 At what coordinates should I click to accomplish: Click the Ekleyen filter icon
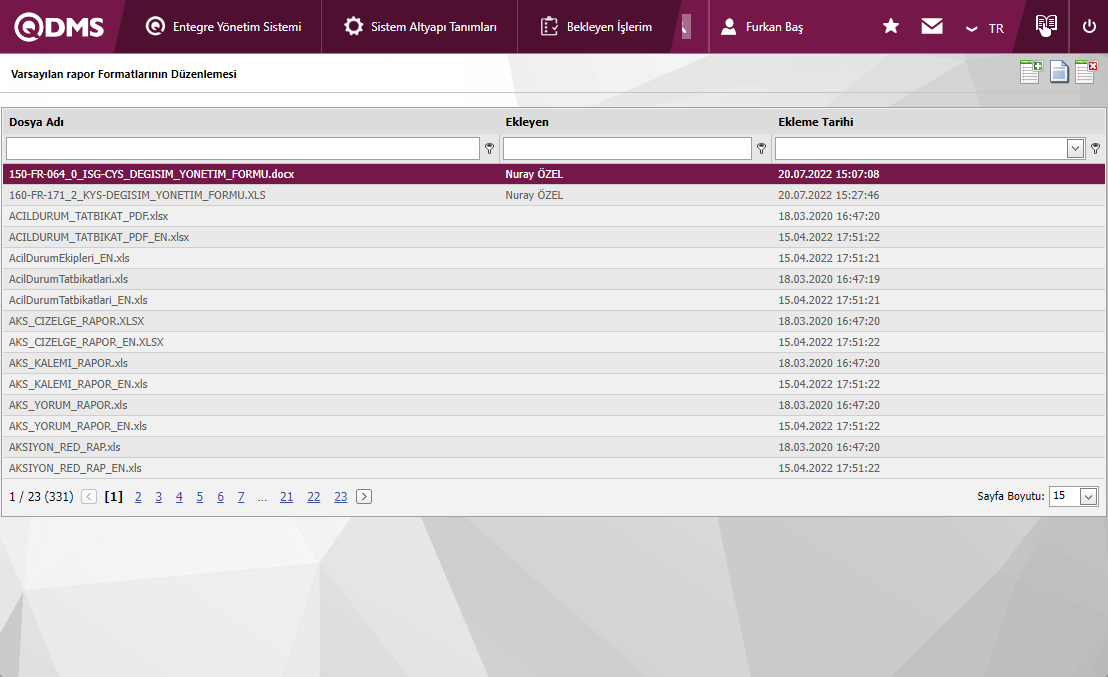tap(762, 149)
